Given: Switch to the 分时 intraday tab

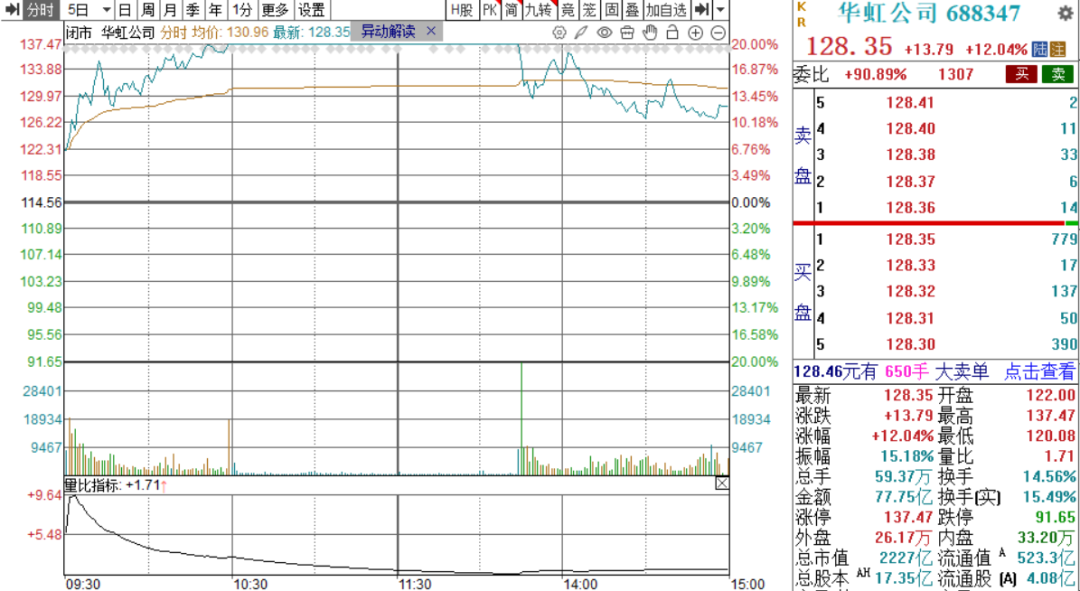Looking at the screenshot, I should pos(42,10).
